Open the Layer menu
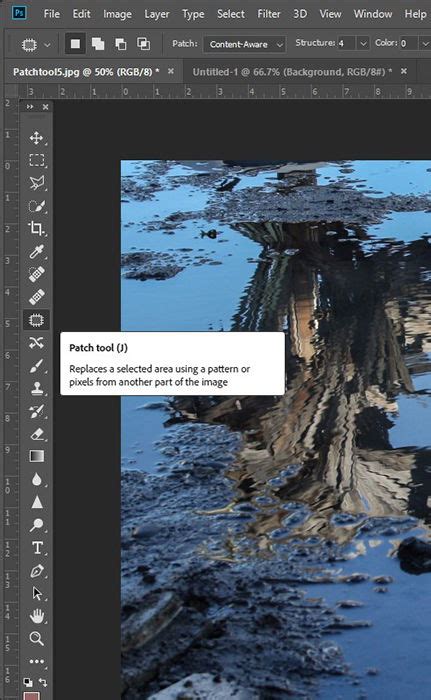Screen dimensions: 431x700 click(157, 14)
